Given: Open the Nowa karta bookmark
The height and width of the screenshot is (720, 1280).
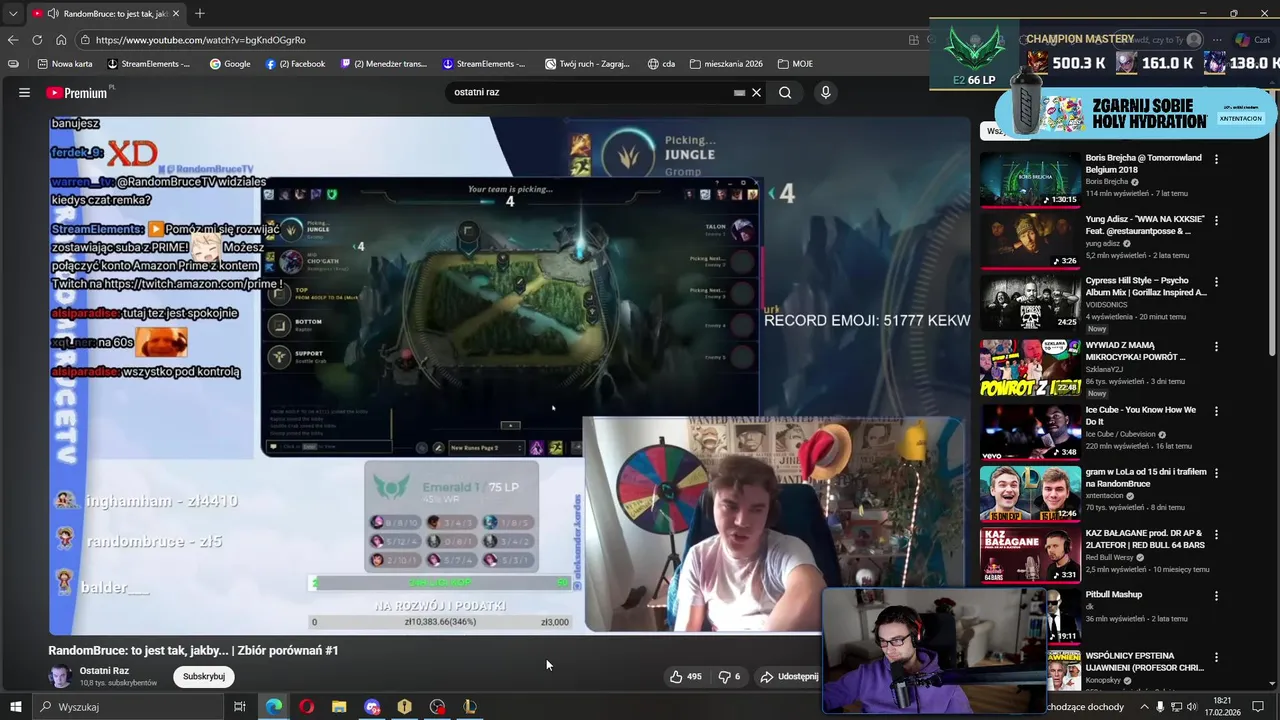Looking at the screenshot, I should tap(65, 64).
